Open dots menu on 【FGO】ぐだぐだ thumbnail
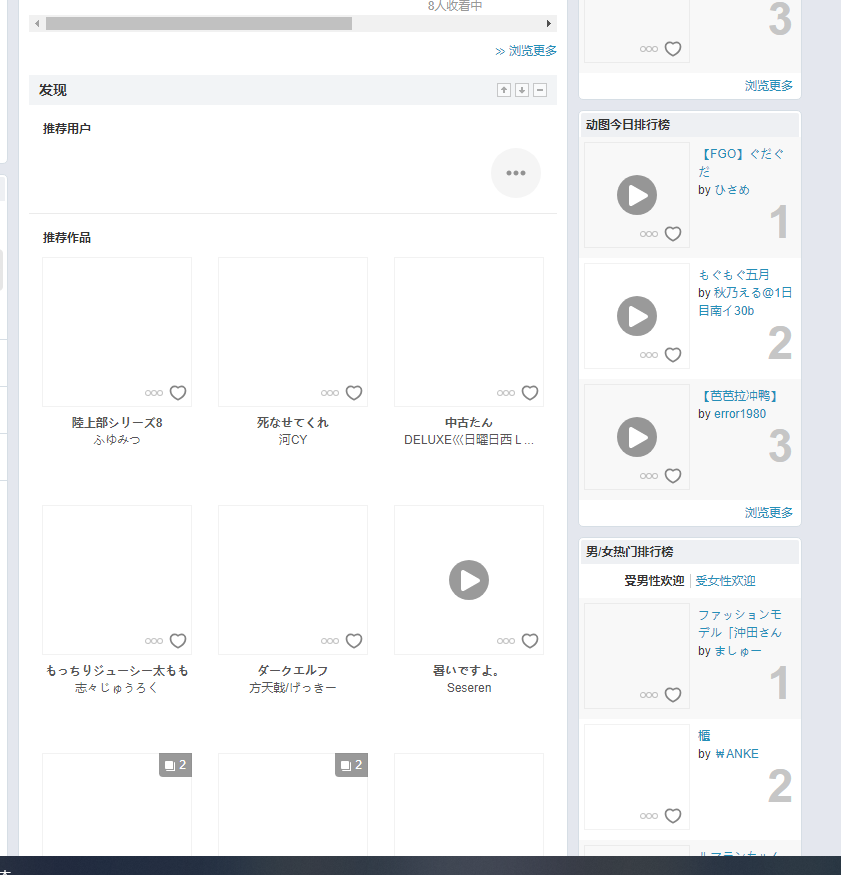This screenshot has height=875, width=841. point(648,234)
